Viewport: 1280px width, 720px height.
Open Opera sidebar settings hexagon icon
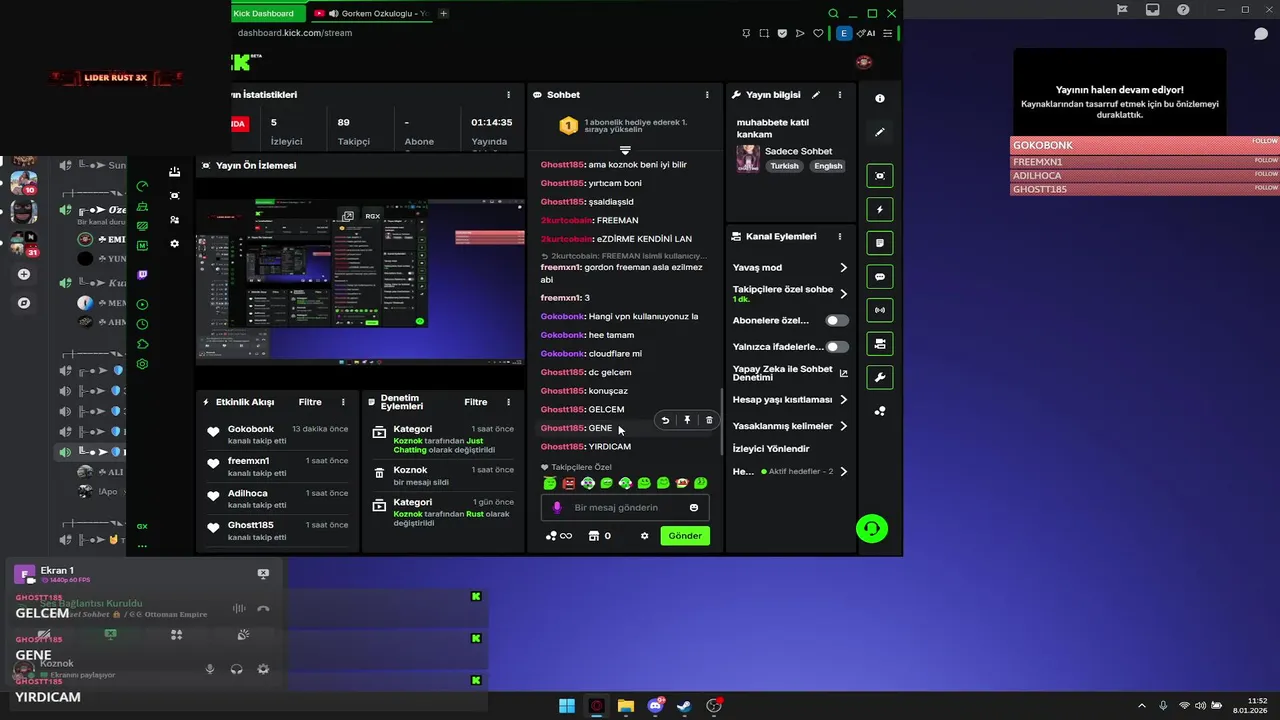[142, 364]
